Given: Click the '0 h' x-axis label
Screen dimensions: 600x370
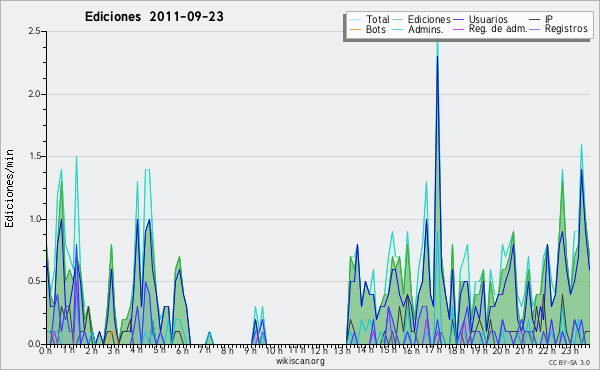Looking at the screenshot, I should [45, 350].
